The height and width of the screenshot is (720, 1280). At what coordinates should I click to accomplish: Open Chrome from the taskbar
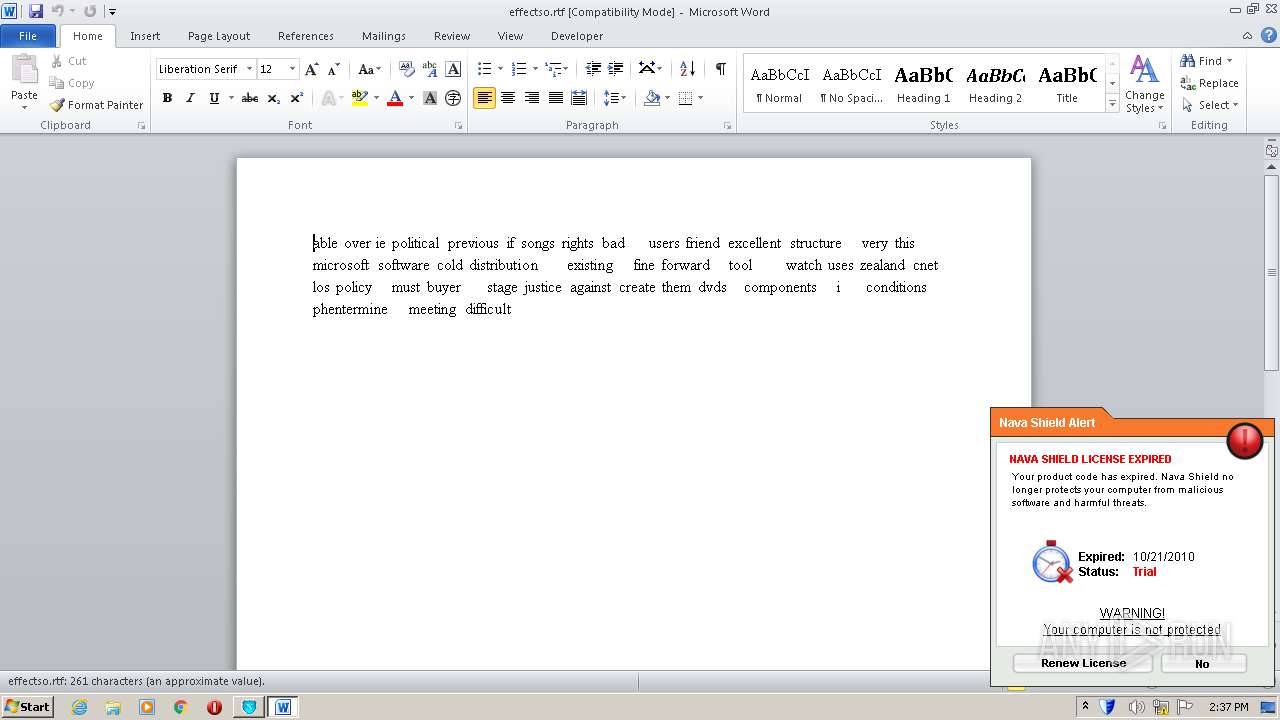click(180, 707)
